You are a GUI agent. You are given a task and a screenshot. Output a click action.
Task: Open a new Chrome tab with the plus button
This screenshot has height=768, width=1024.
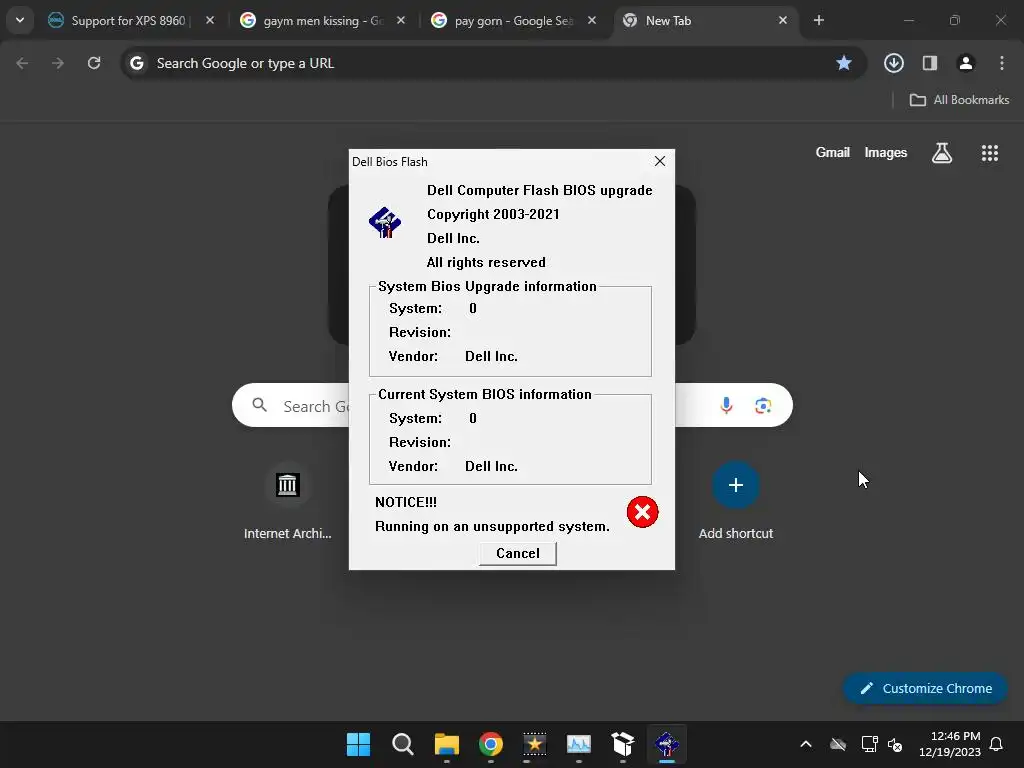click(818, 21)
